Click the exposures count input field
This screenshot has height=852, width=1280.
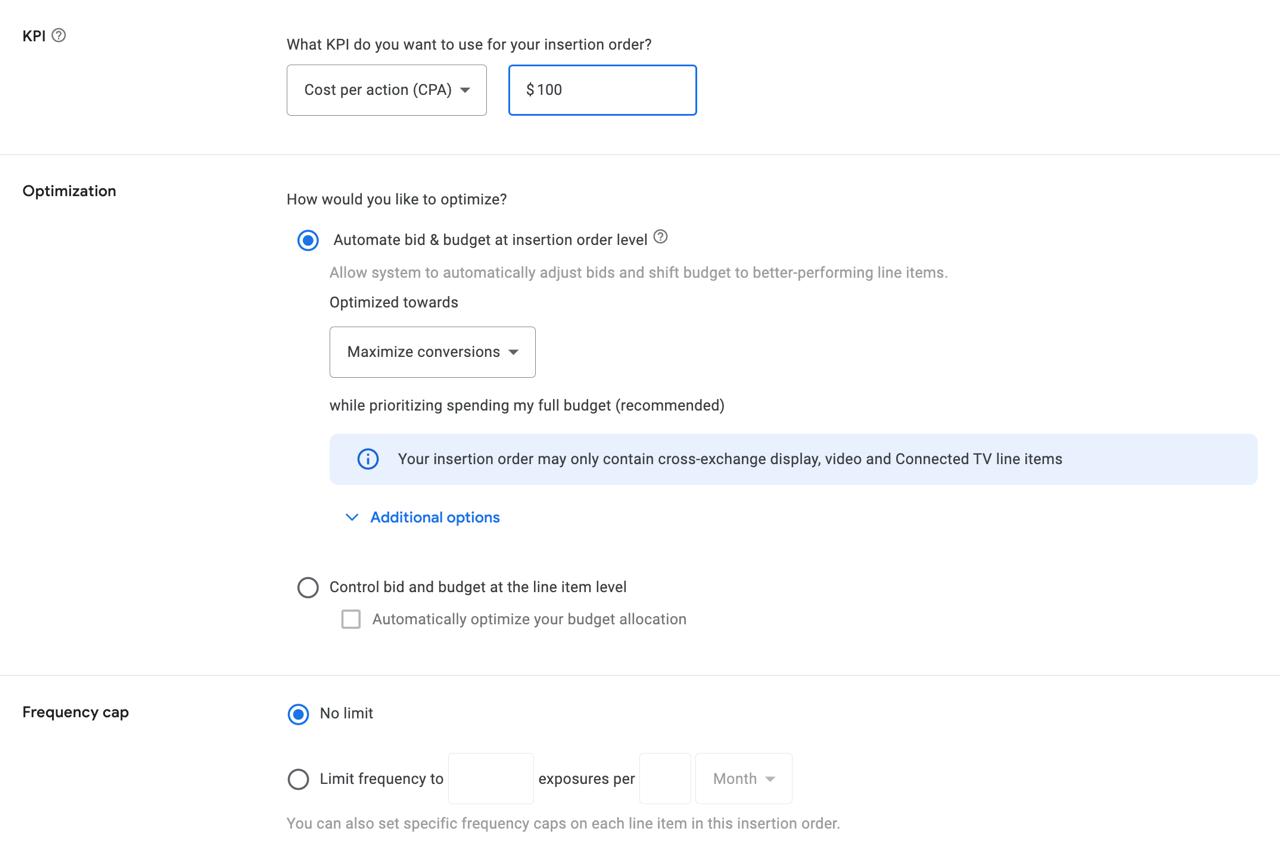(491, 779)
